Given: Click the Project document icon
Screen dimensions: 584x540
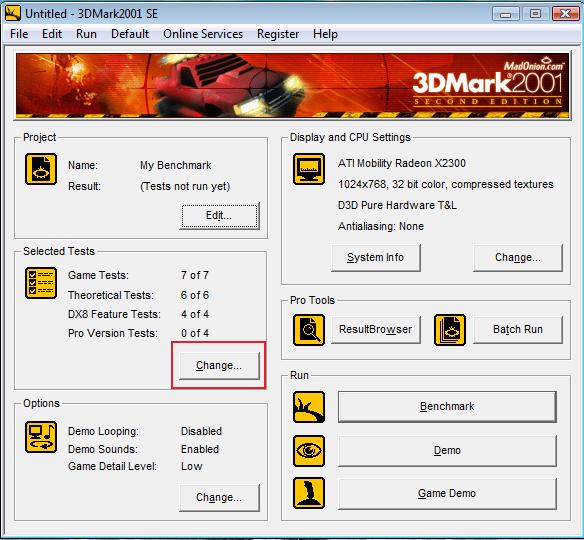Looking at the screenshot, I should [41, 169].
